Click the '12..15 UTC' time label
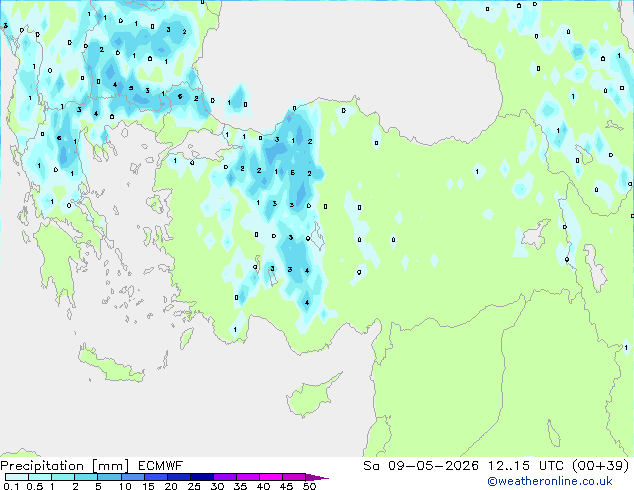The height and width of the screenshot is (490, 634). (527, 466)
